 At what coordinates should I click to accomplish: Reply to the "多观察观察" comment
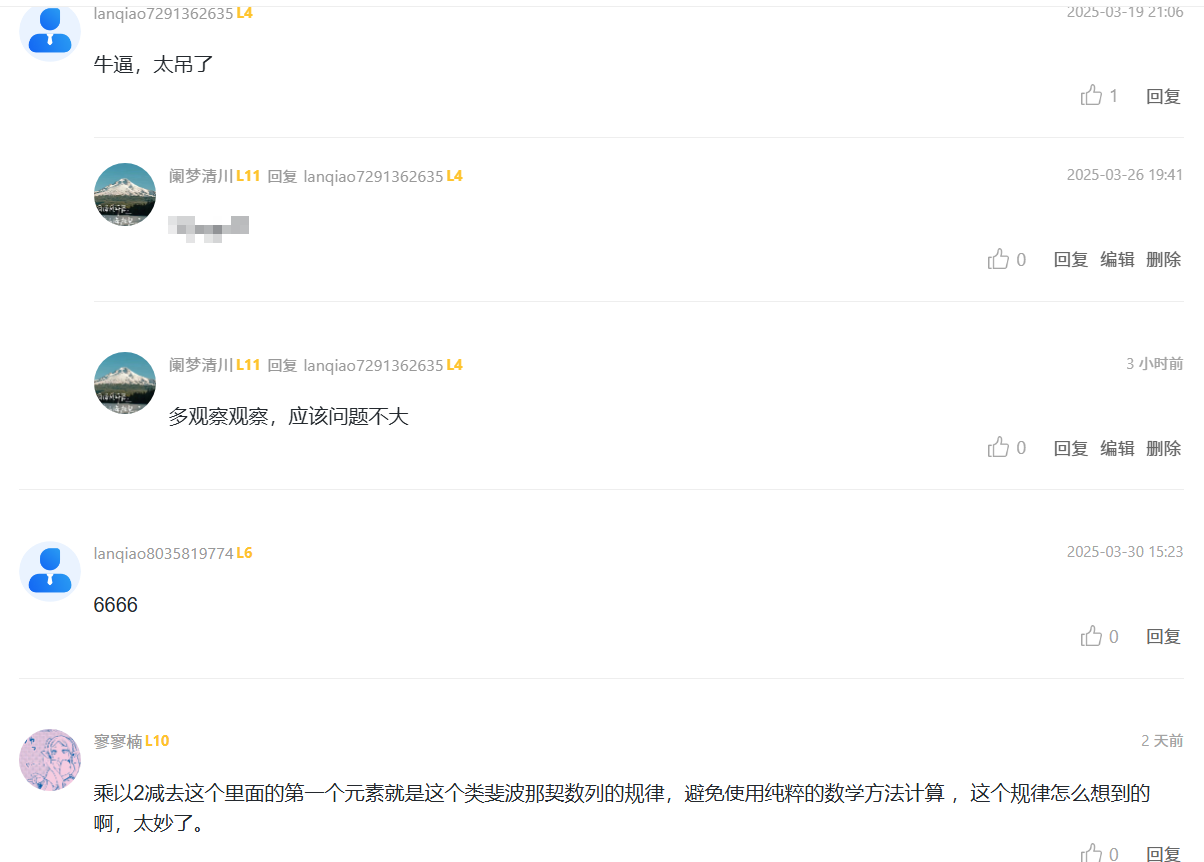click(1070, 448)
